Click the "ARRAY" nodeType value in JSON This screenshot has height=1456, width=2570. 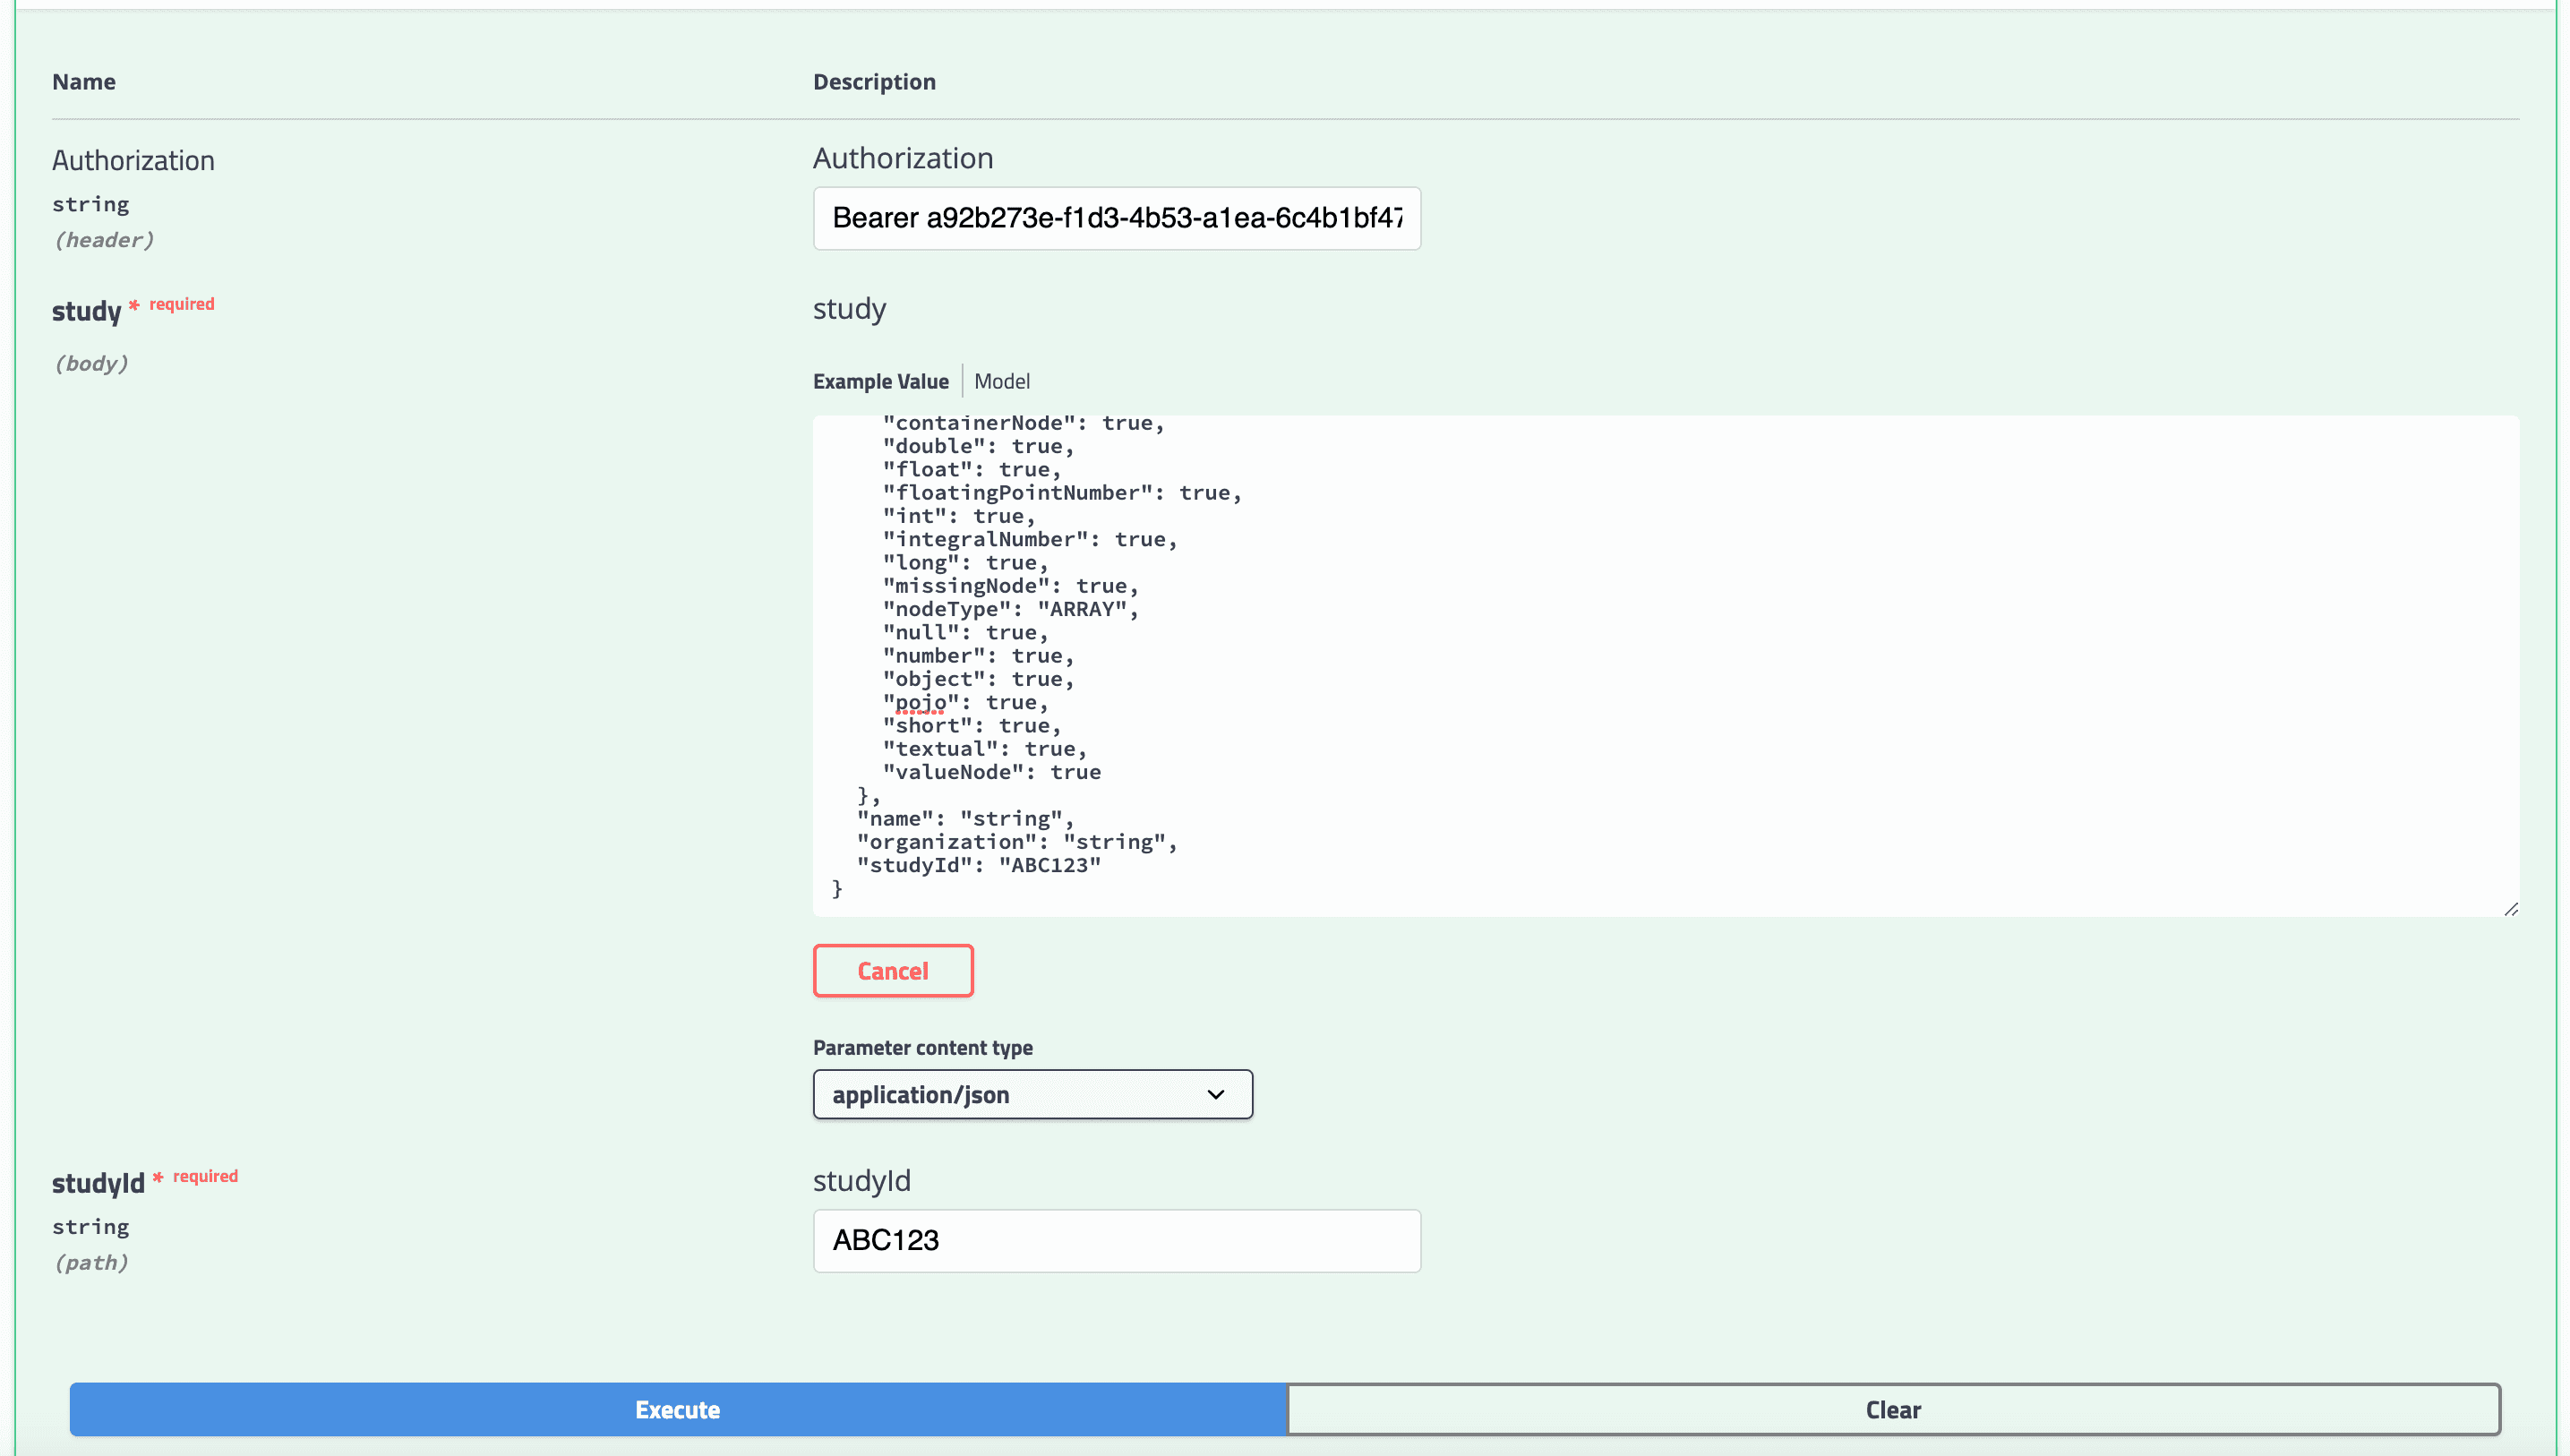point(1081,609)
